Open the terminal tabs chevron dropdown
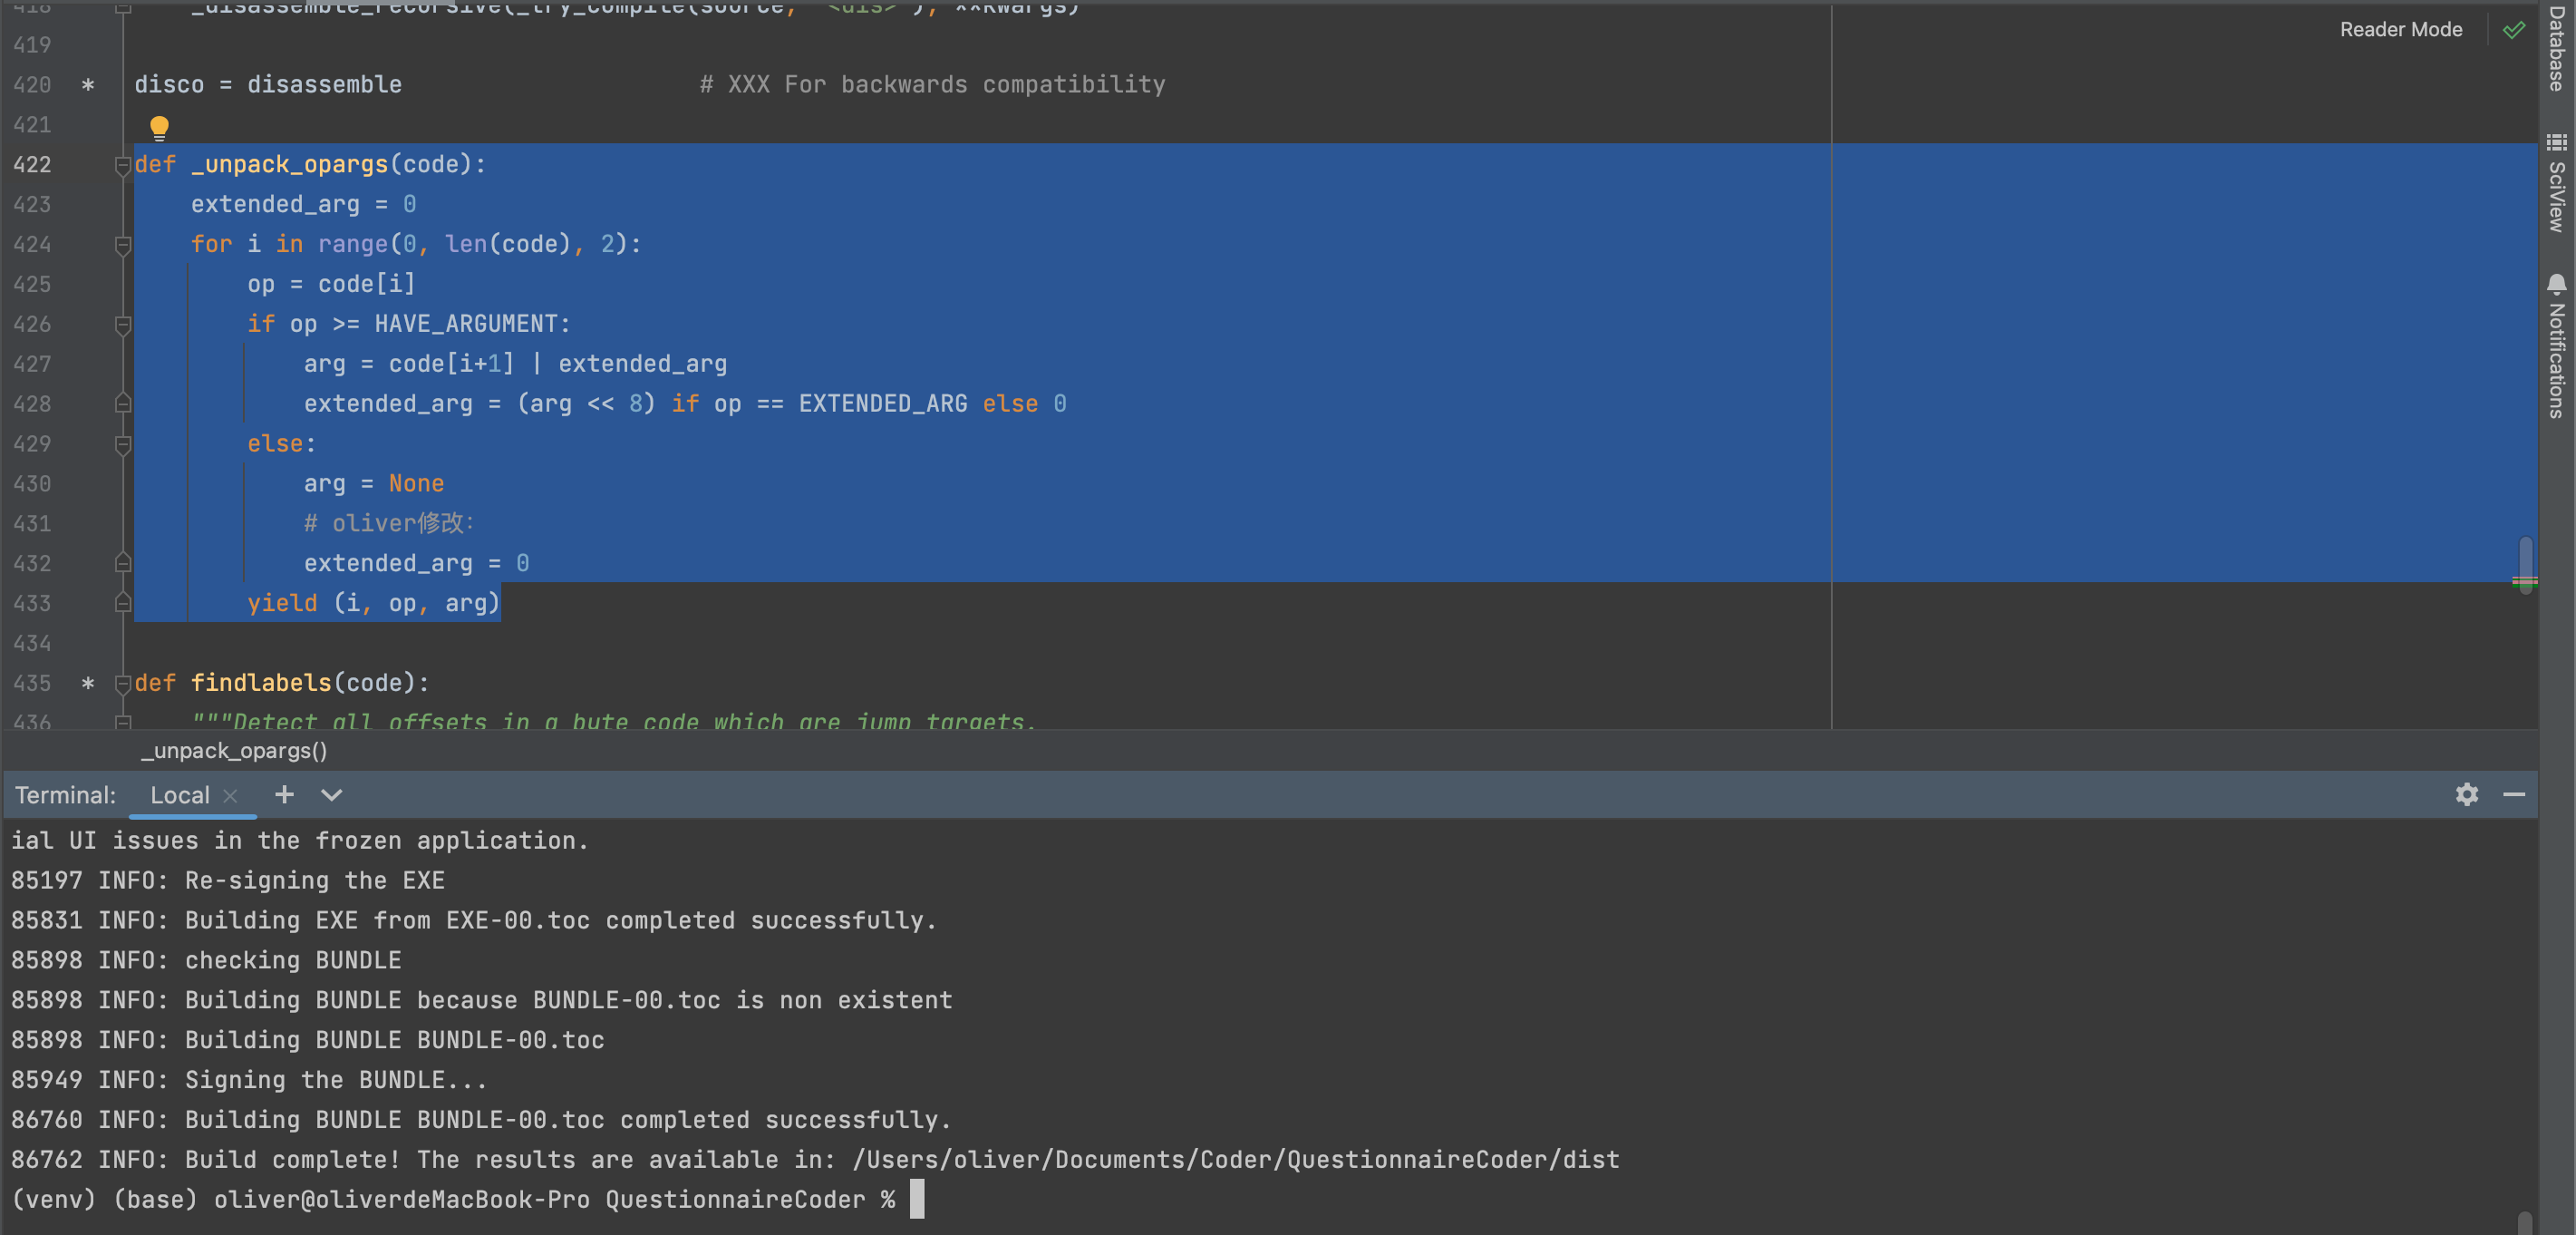The height and width of the screenshot is (1235, 2576). pos(331,795)
